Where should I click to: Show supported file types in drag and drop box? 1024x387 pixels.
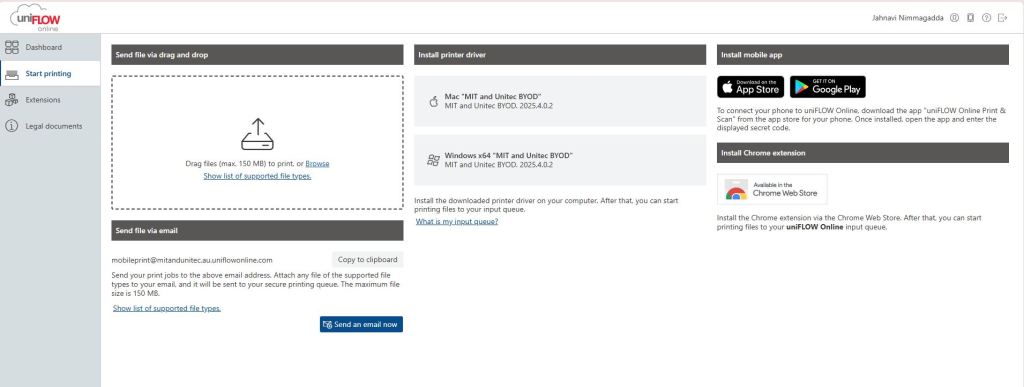point(257,176)
